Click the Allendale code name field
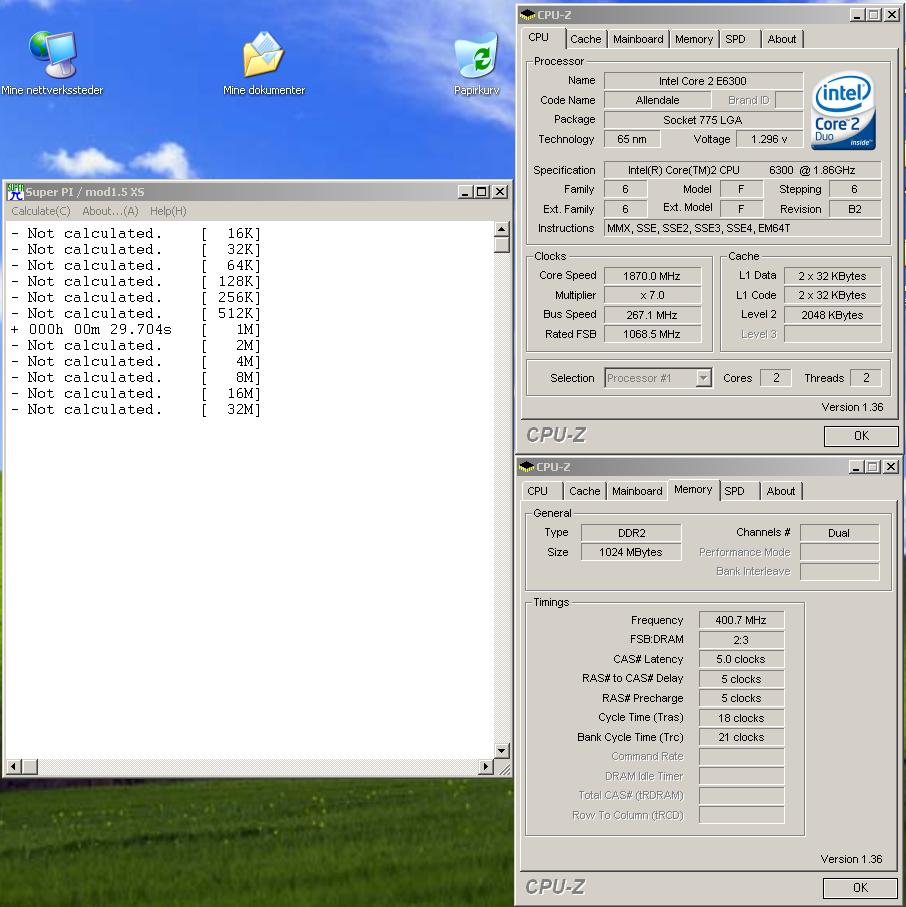This screenshot has width=906, height=907. pos(657,100)
